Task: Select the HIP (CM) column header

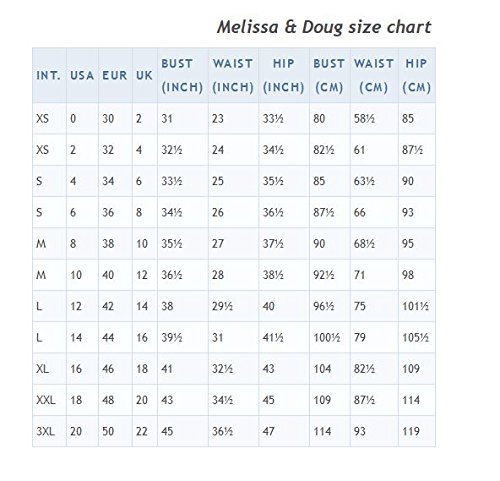Action: (417, 75)
